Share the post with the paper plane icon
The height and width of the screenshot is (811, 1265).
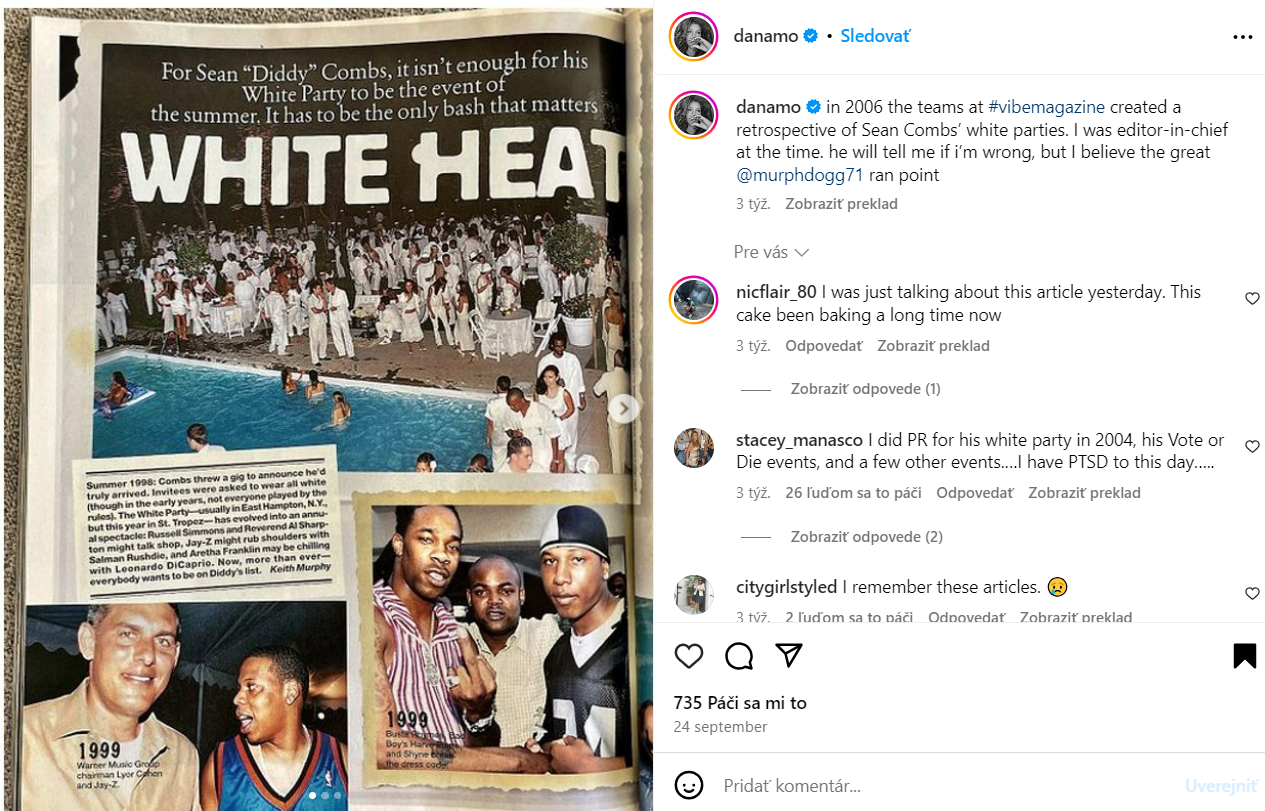(790, 656)
